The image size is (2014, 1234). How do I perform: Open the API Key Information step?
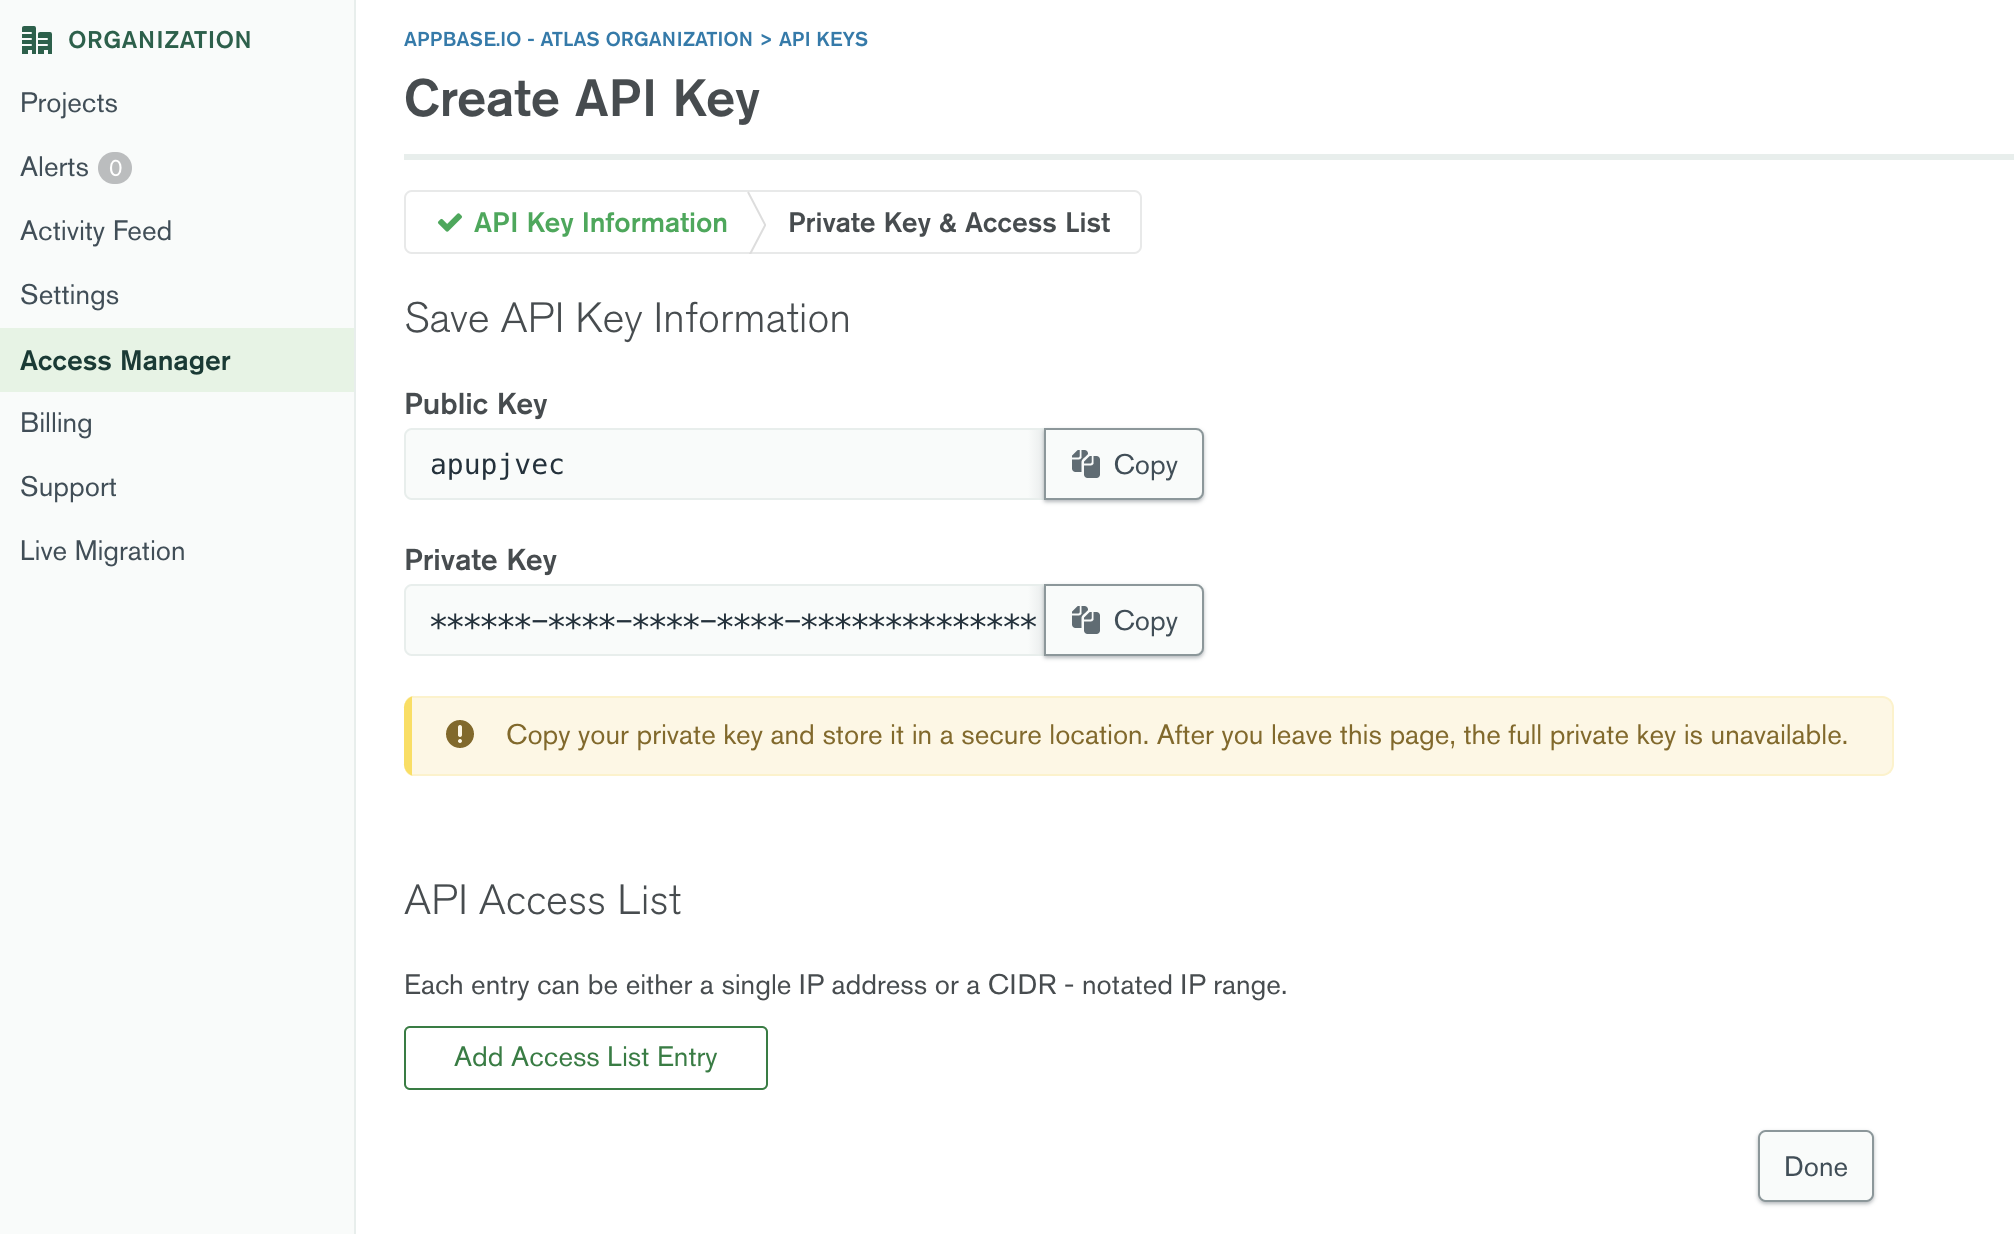600,223
